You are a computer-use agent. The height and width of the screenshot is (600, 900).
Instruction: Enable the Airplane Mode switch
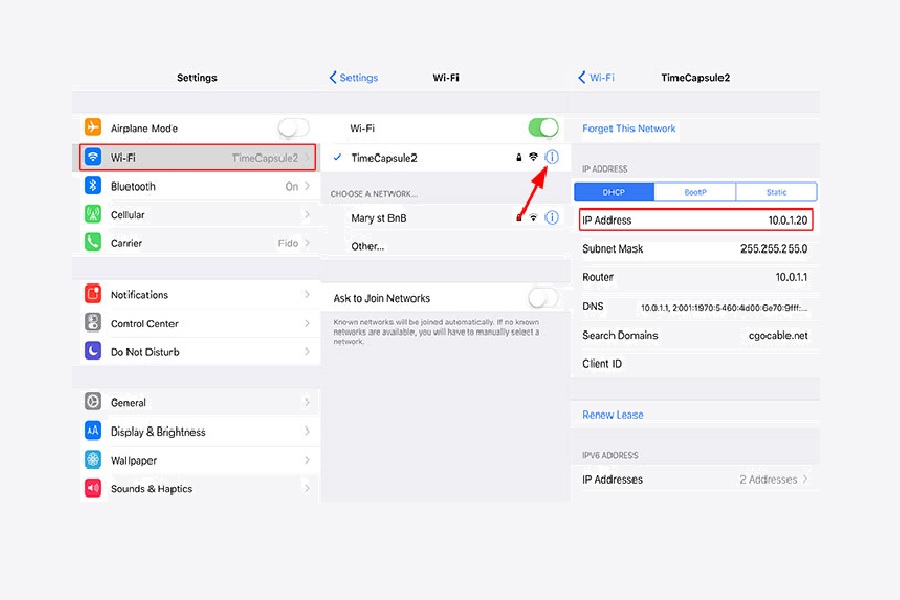[293, 128]
